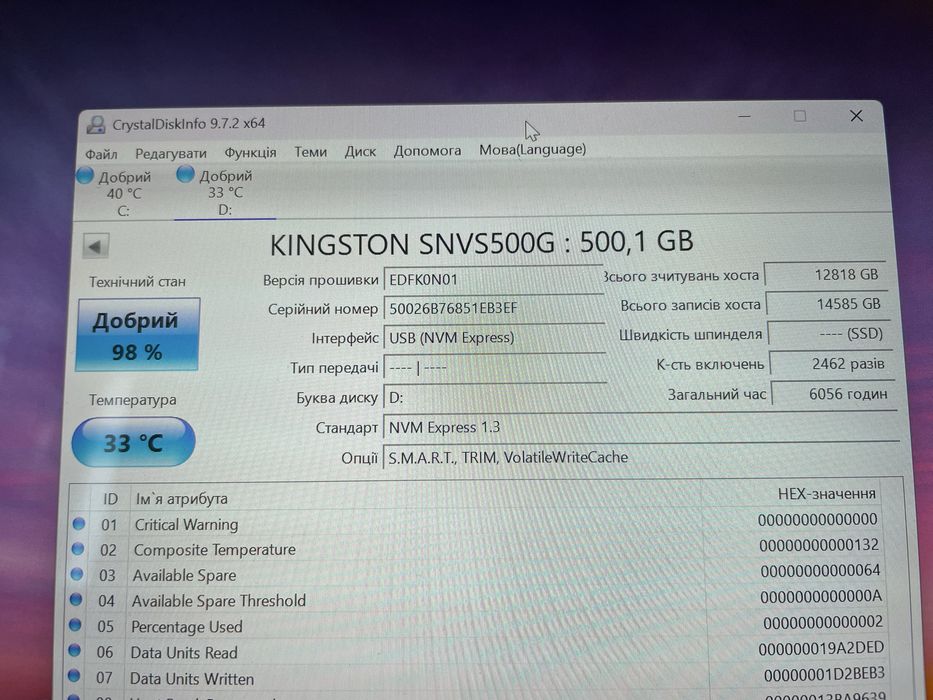The height and width of the screenshot is (700, 933).
Task: Click the firmware version field EDFK0N01
Action: pyautogui.click(x=493, y=280)
